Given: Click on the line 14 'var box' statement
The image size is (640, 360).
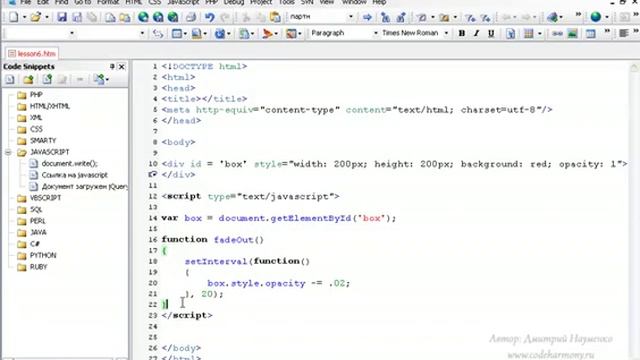Looking at the screenshot, I should click(279, 218).
